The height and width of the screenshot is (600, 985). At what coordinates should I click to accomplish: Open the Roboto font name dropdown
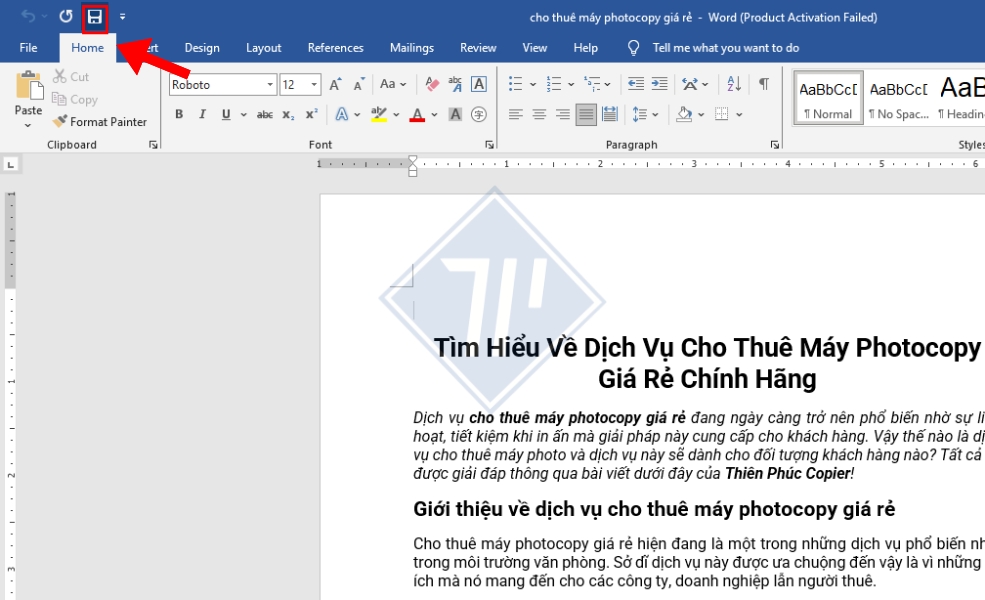coord(269,85)
